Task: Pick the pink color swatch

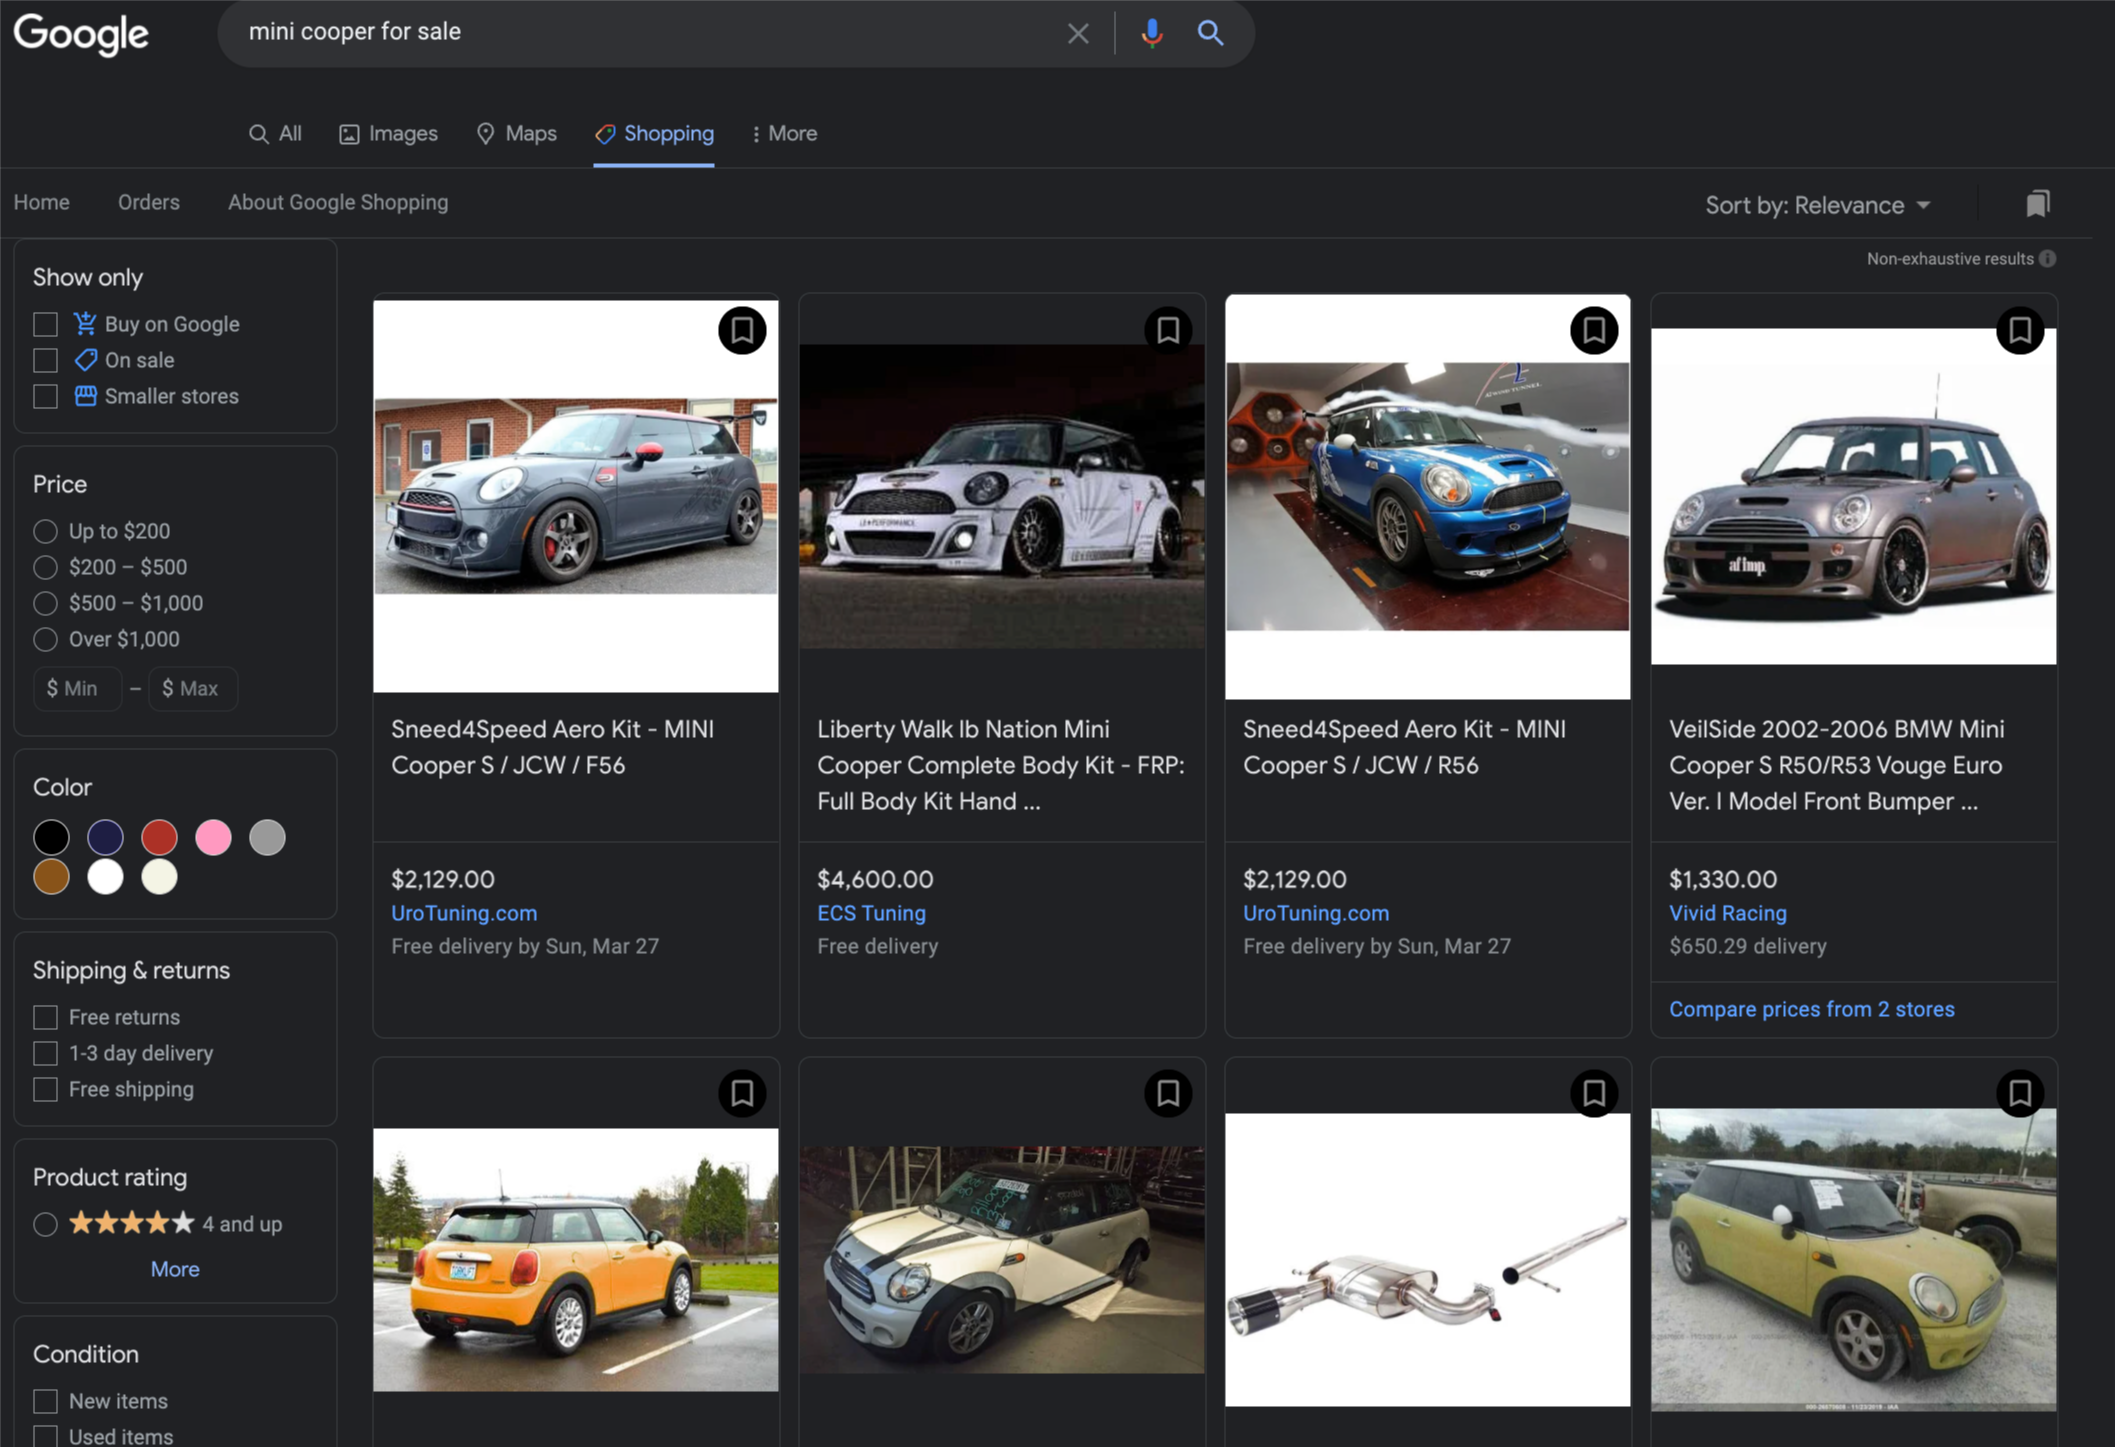Action: 213,837
